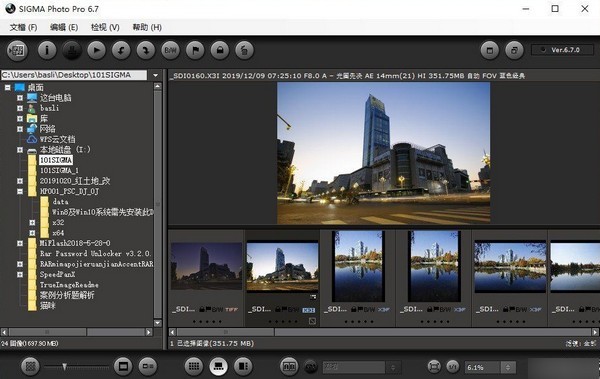
Task: Expand the 这台电脑 tree node
Action: point(20,98)
